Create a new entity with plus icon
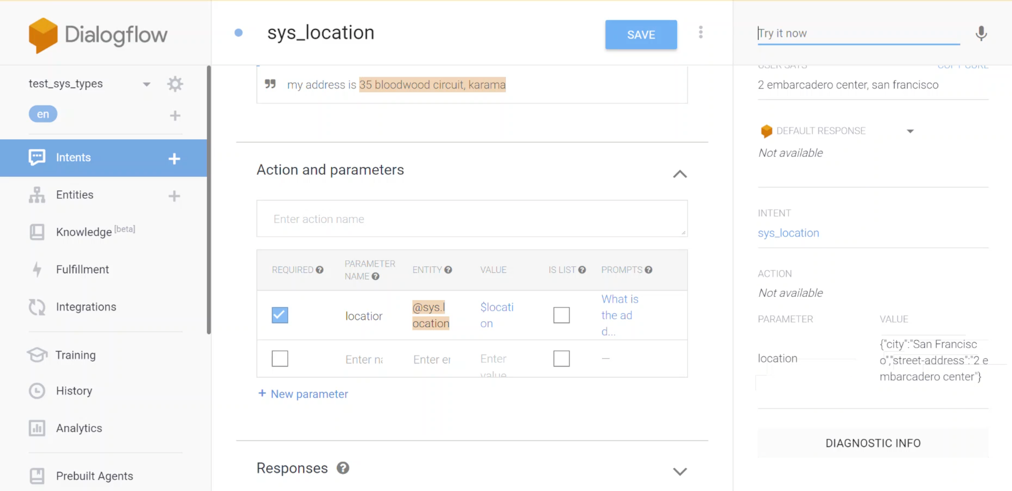This screenshot has height=491, width=1012. pyautogui.click(x=174, y=195)
